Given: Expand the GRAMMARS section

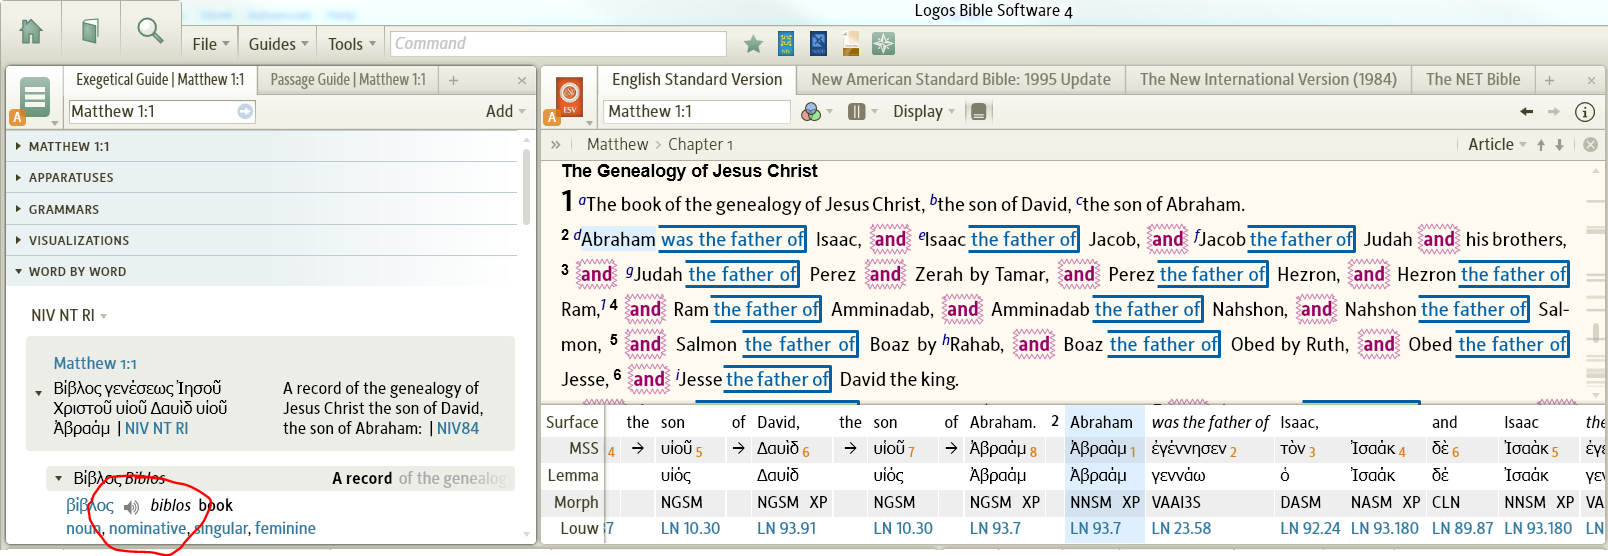Looking at the screenshot, I should coord(63,210).
